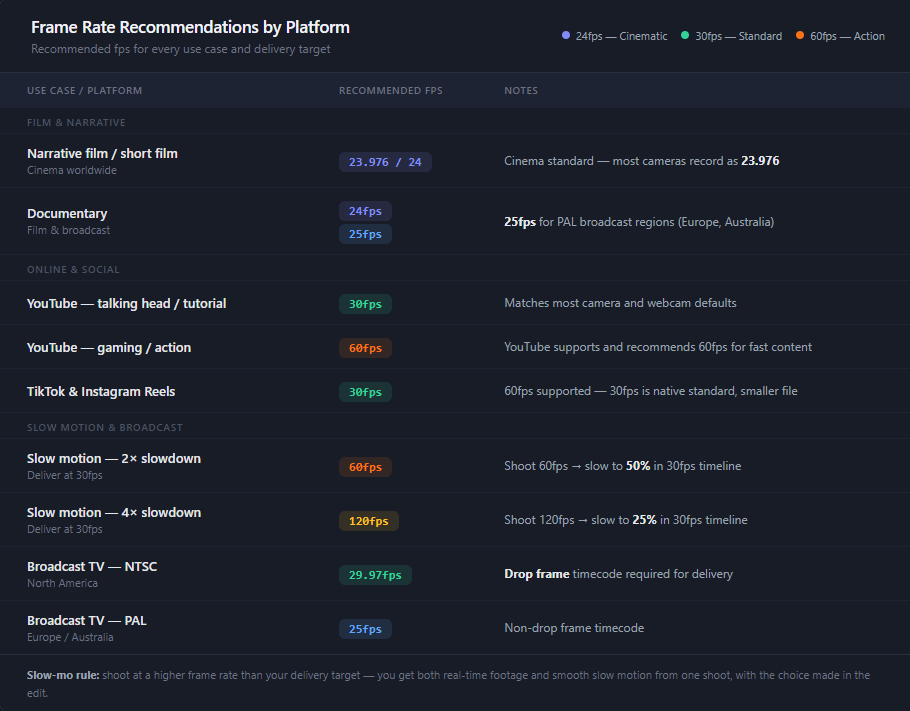Image resolution: width=910 pixels, height=711 pixels.
Task: Select 'TikTok & Instagram Reels' row title
Action: pyautogui.click(x=101, y=392)
